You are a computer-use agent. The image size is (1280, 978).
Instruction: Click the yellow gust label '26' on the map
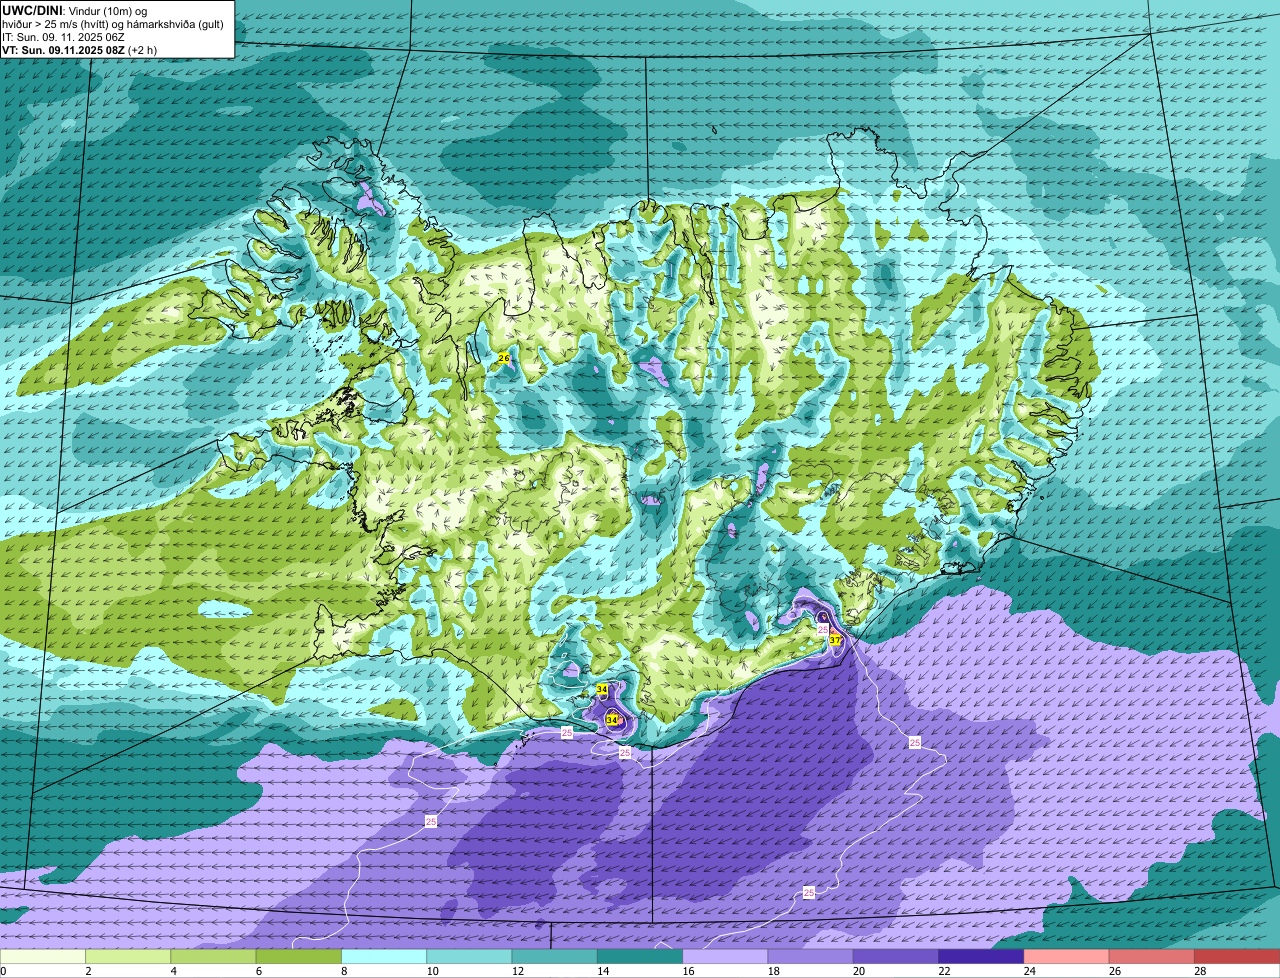click(x=504, y=358)
